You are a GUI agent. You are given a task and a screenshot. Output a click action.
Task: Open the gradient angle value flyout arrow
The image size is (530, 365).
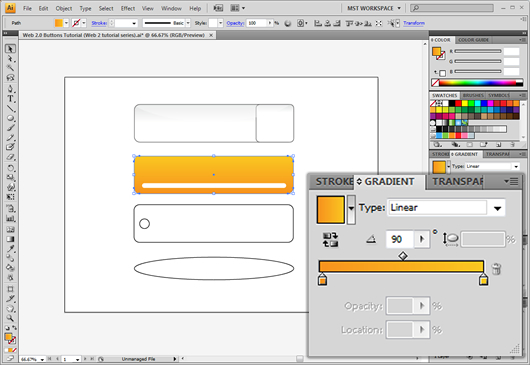421,239
